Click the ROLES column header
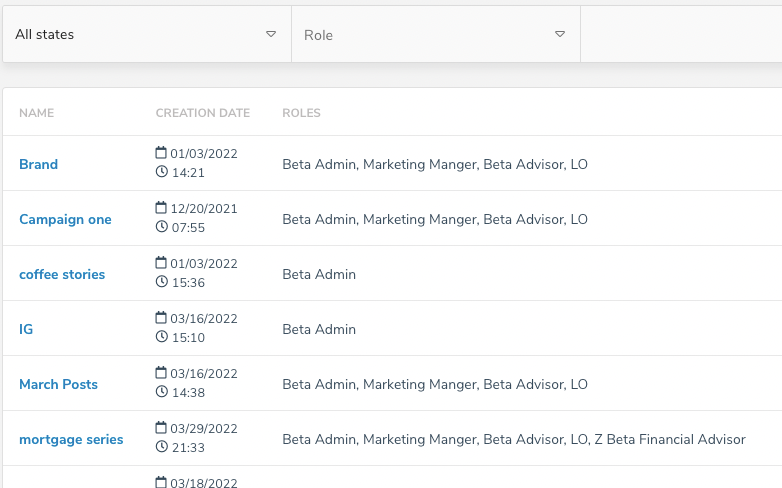The image size is (782, 488). click(301, 113)
